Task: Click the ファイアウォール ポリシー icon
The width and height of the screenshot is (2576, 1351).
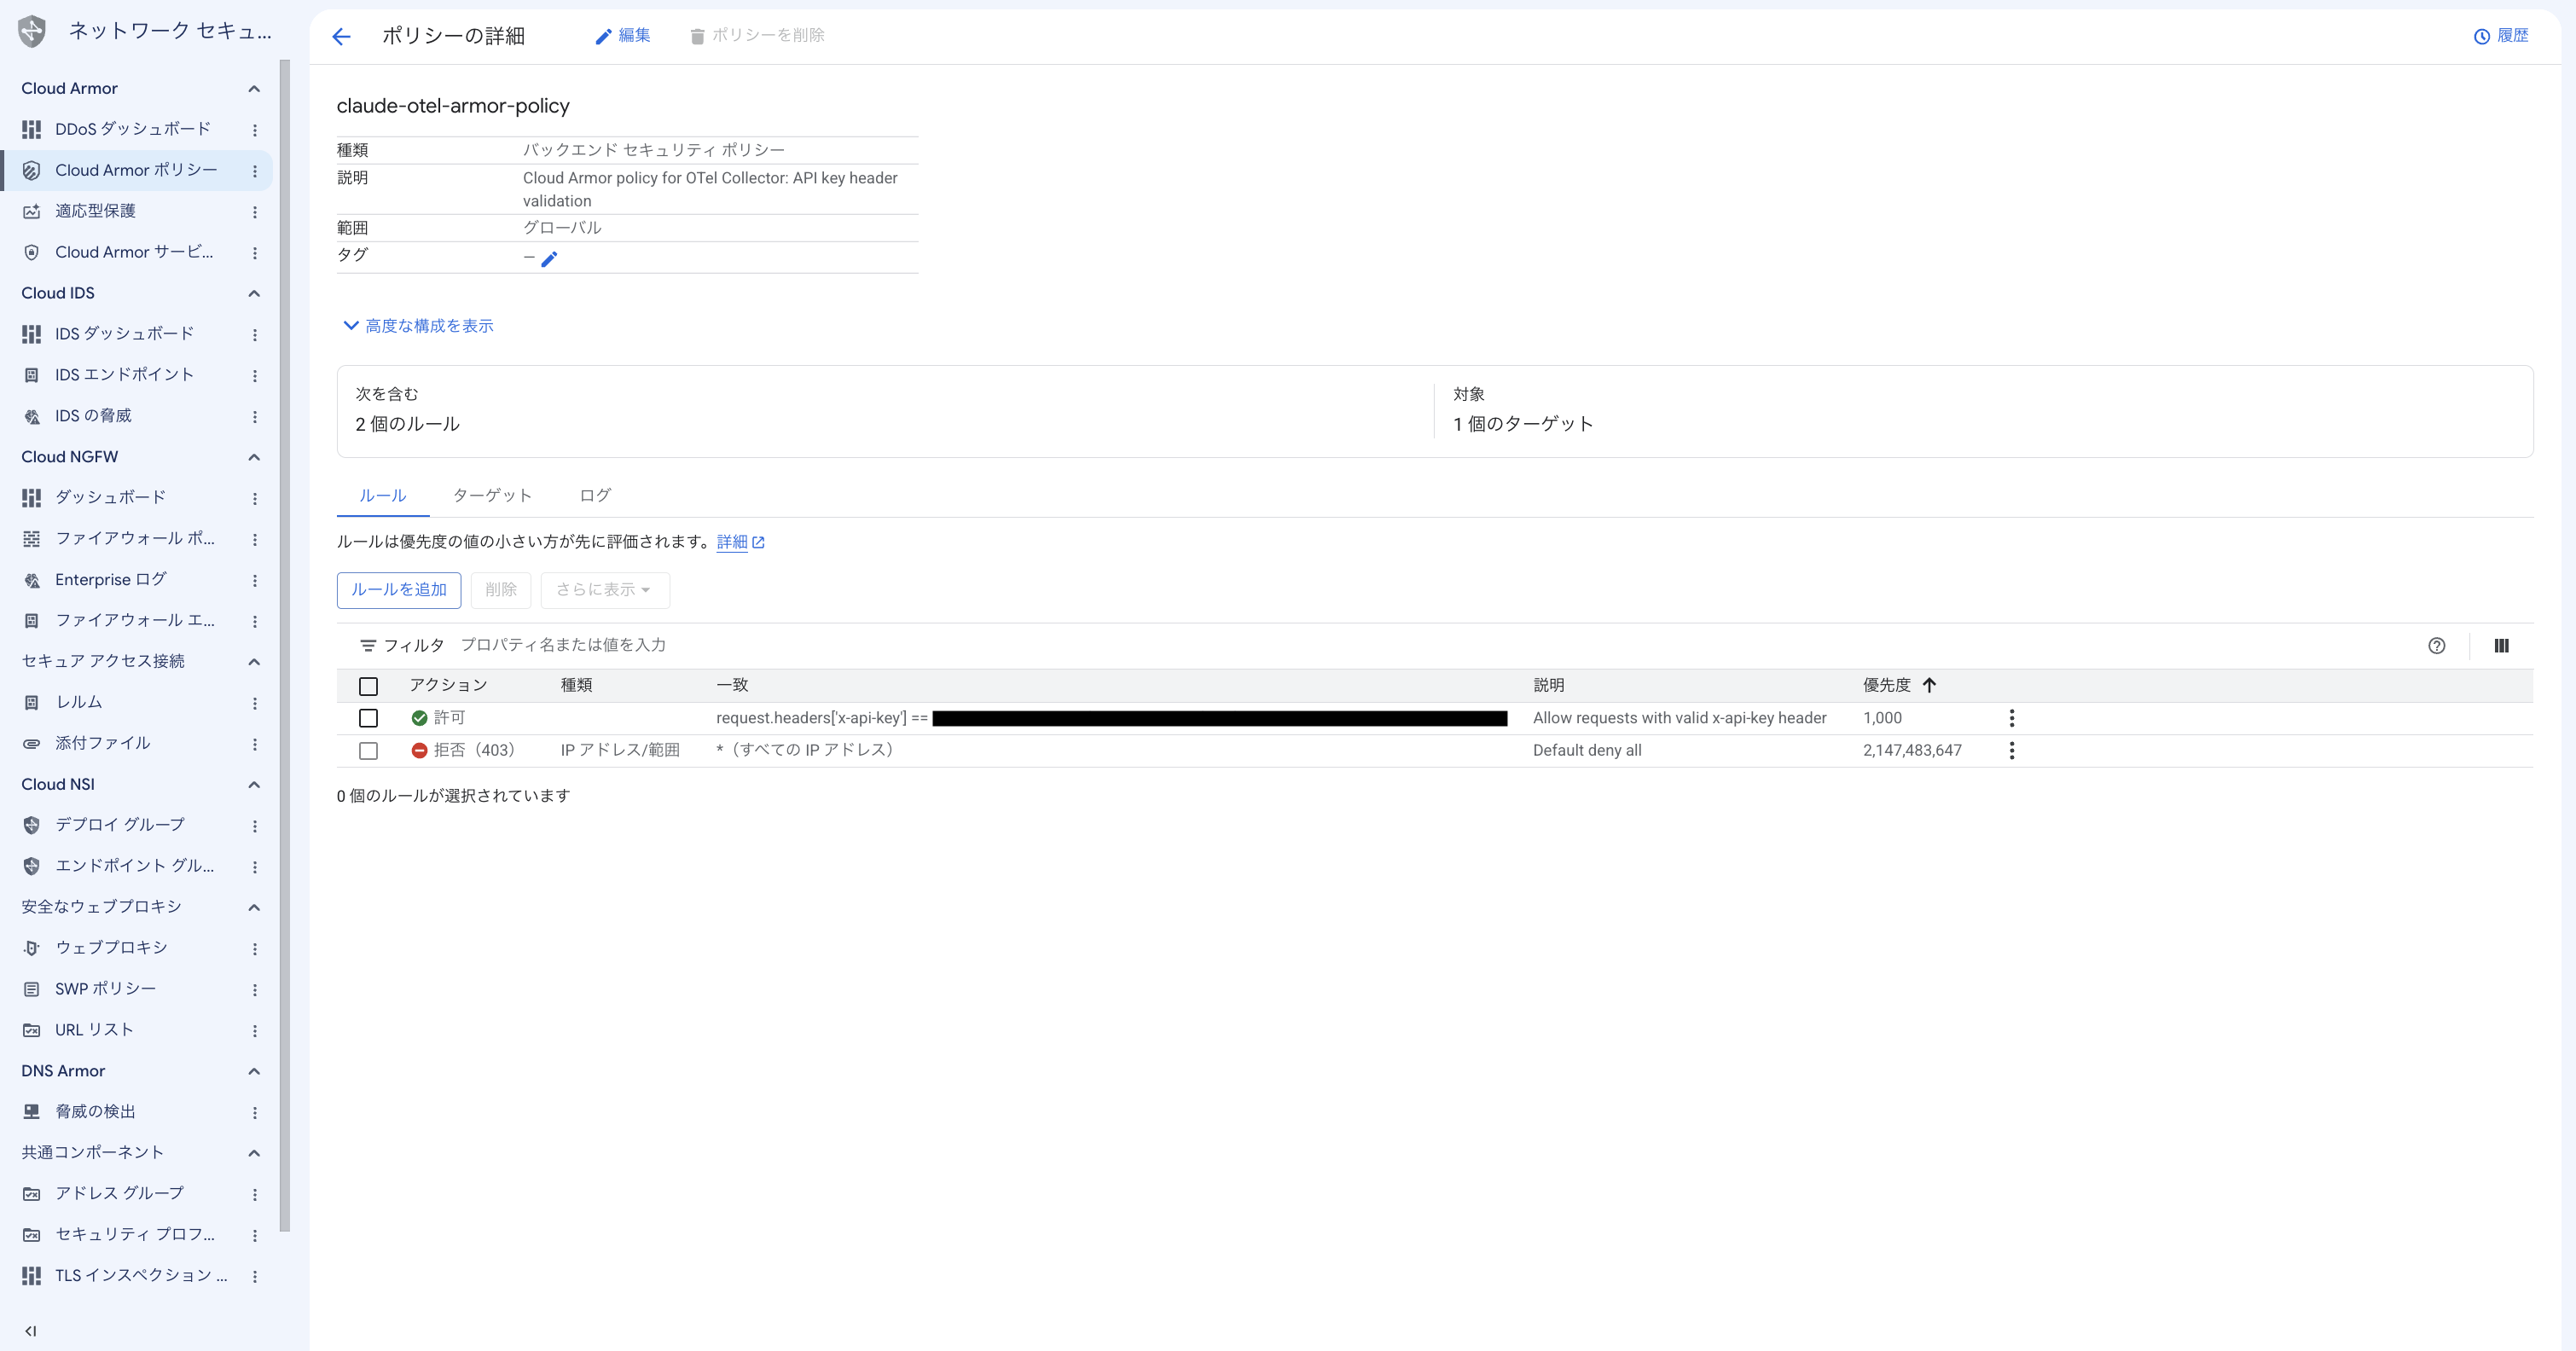Action: tap(32, 539)
